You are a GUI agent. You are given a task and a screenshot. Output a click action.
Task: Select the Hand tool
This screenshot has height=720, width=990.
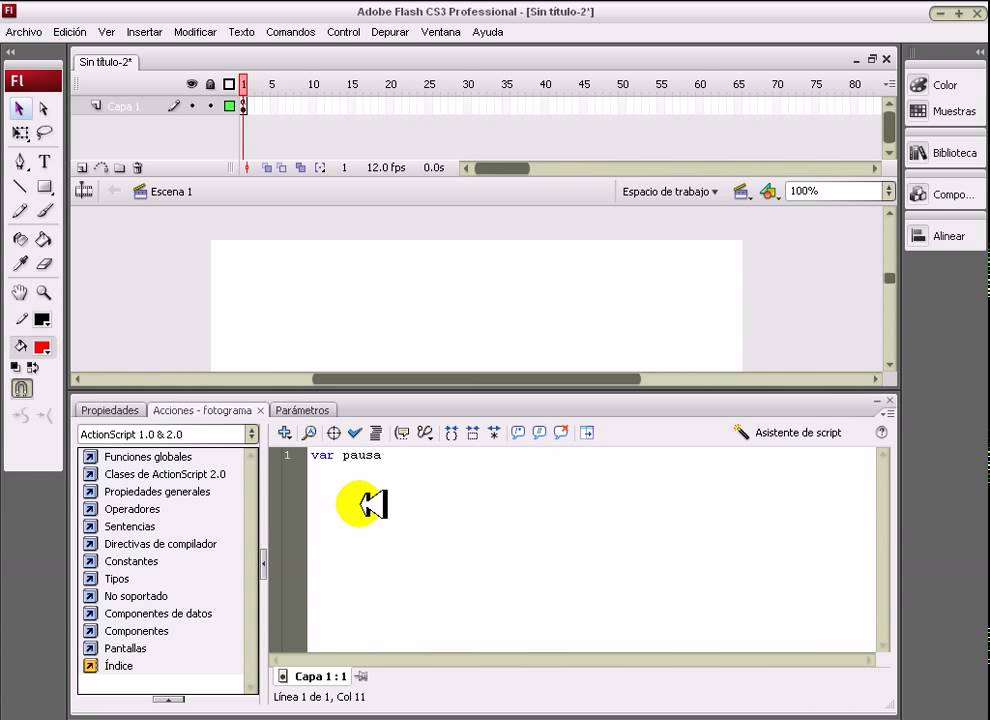point(20,292)
